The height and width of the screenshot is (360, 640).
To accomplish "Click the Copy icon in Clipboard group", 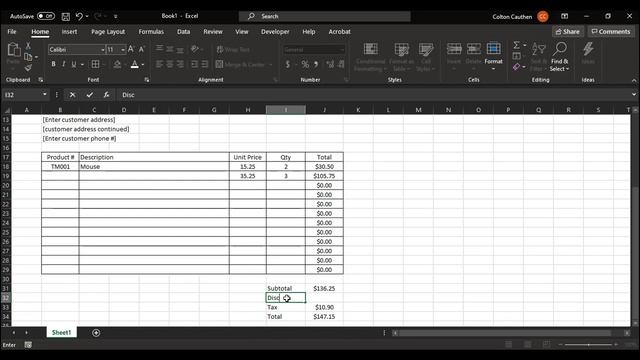I will click(28, 57).
